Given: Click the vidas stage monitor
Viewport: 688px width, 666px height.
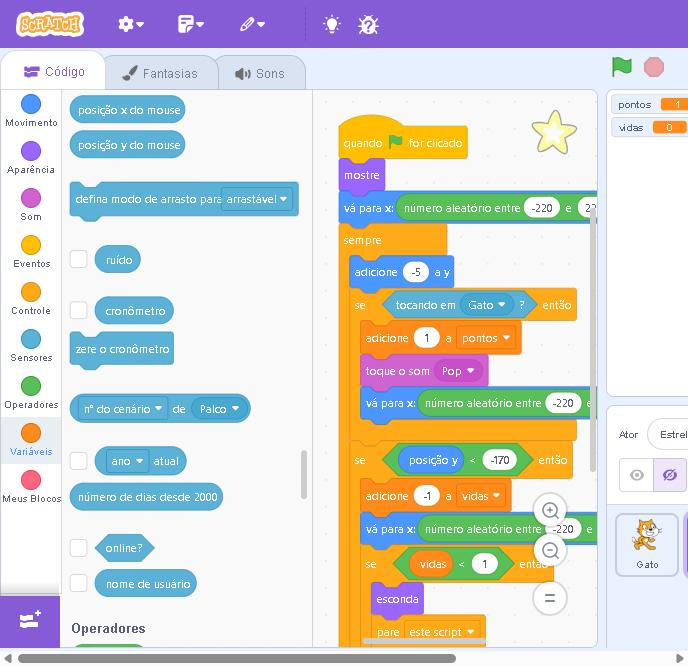Looking at the screenshot, I should click(x=650, y=128).
